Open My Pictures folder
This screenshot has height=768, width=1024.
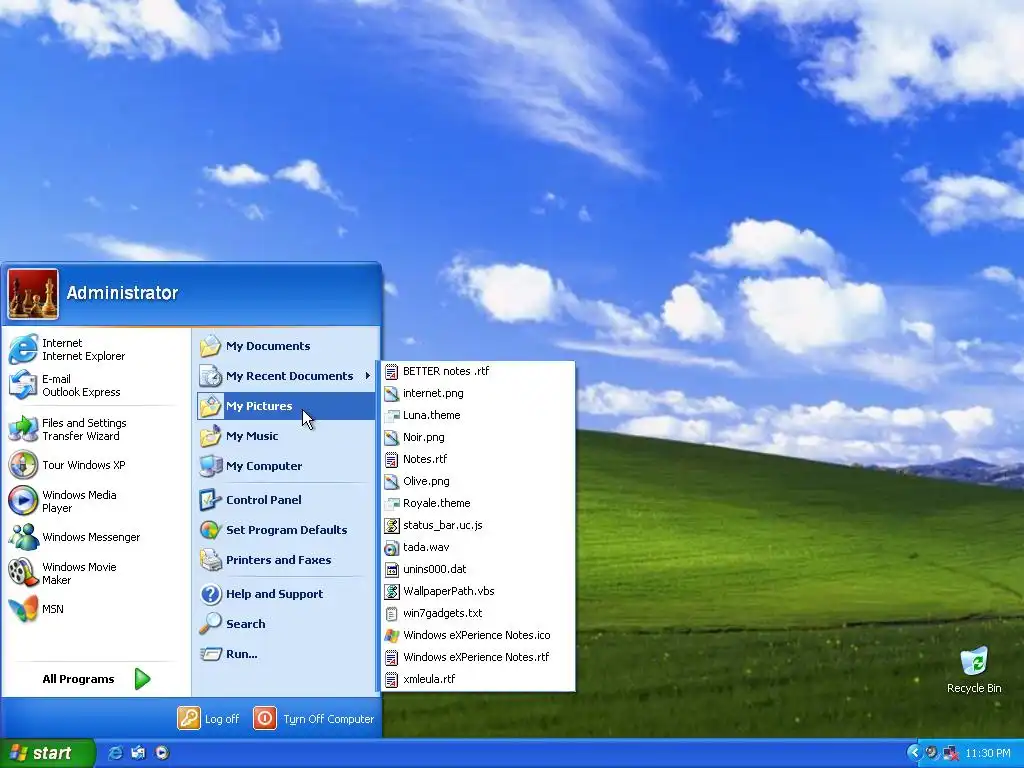coord(285,406)
